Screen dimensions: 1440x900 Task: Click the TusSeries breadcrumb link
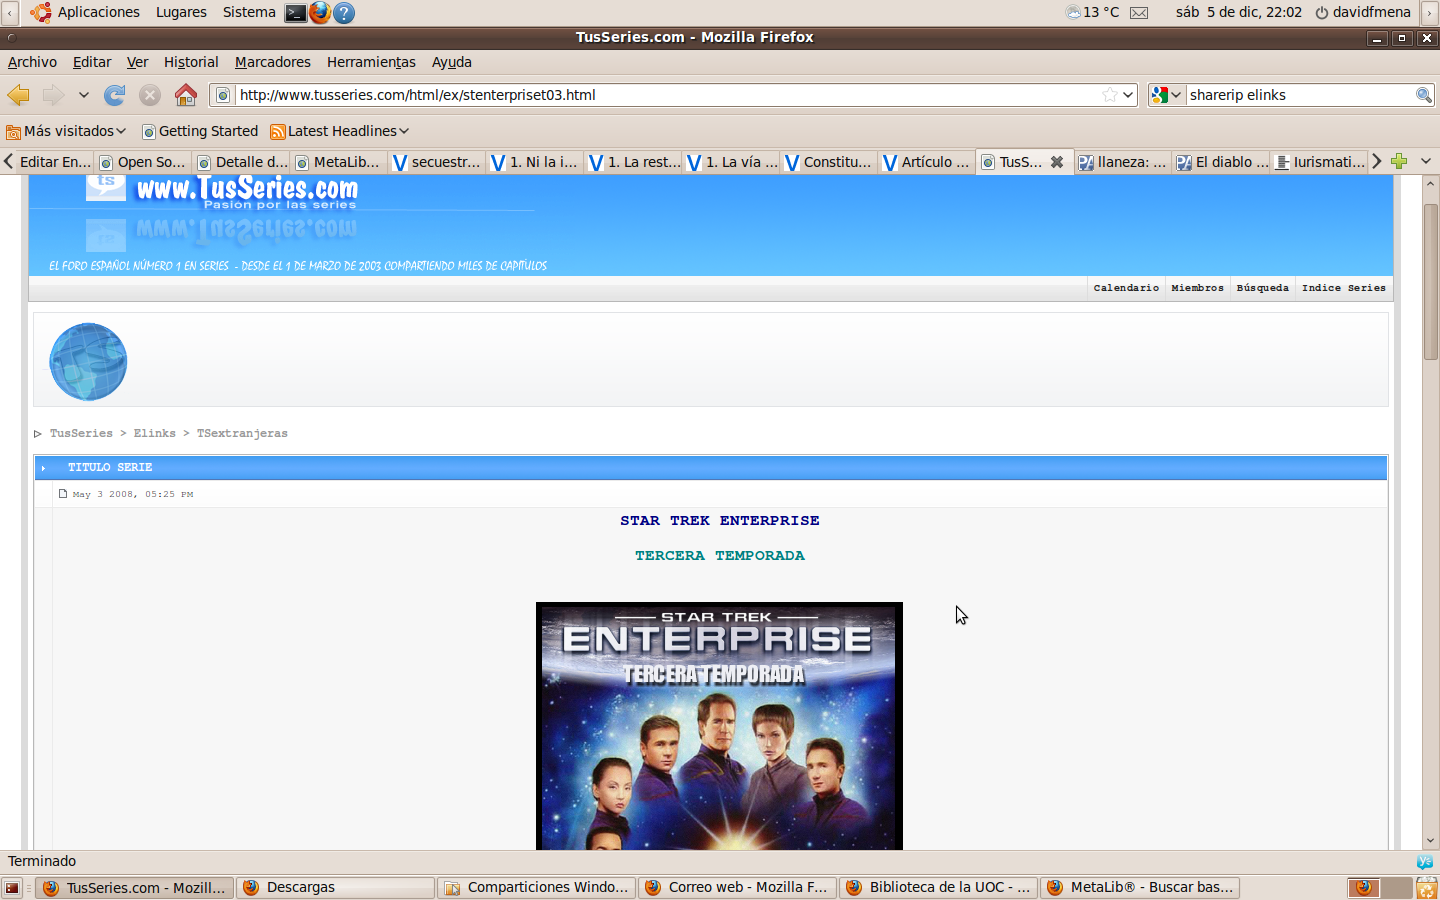(x=81, y=434)
